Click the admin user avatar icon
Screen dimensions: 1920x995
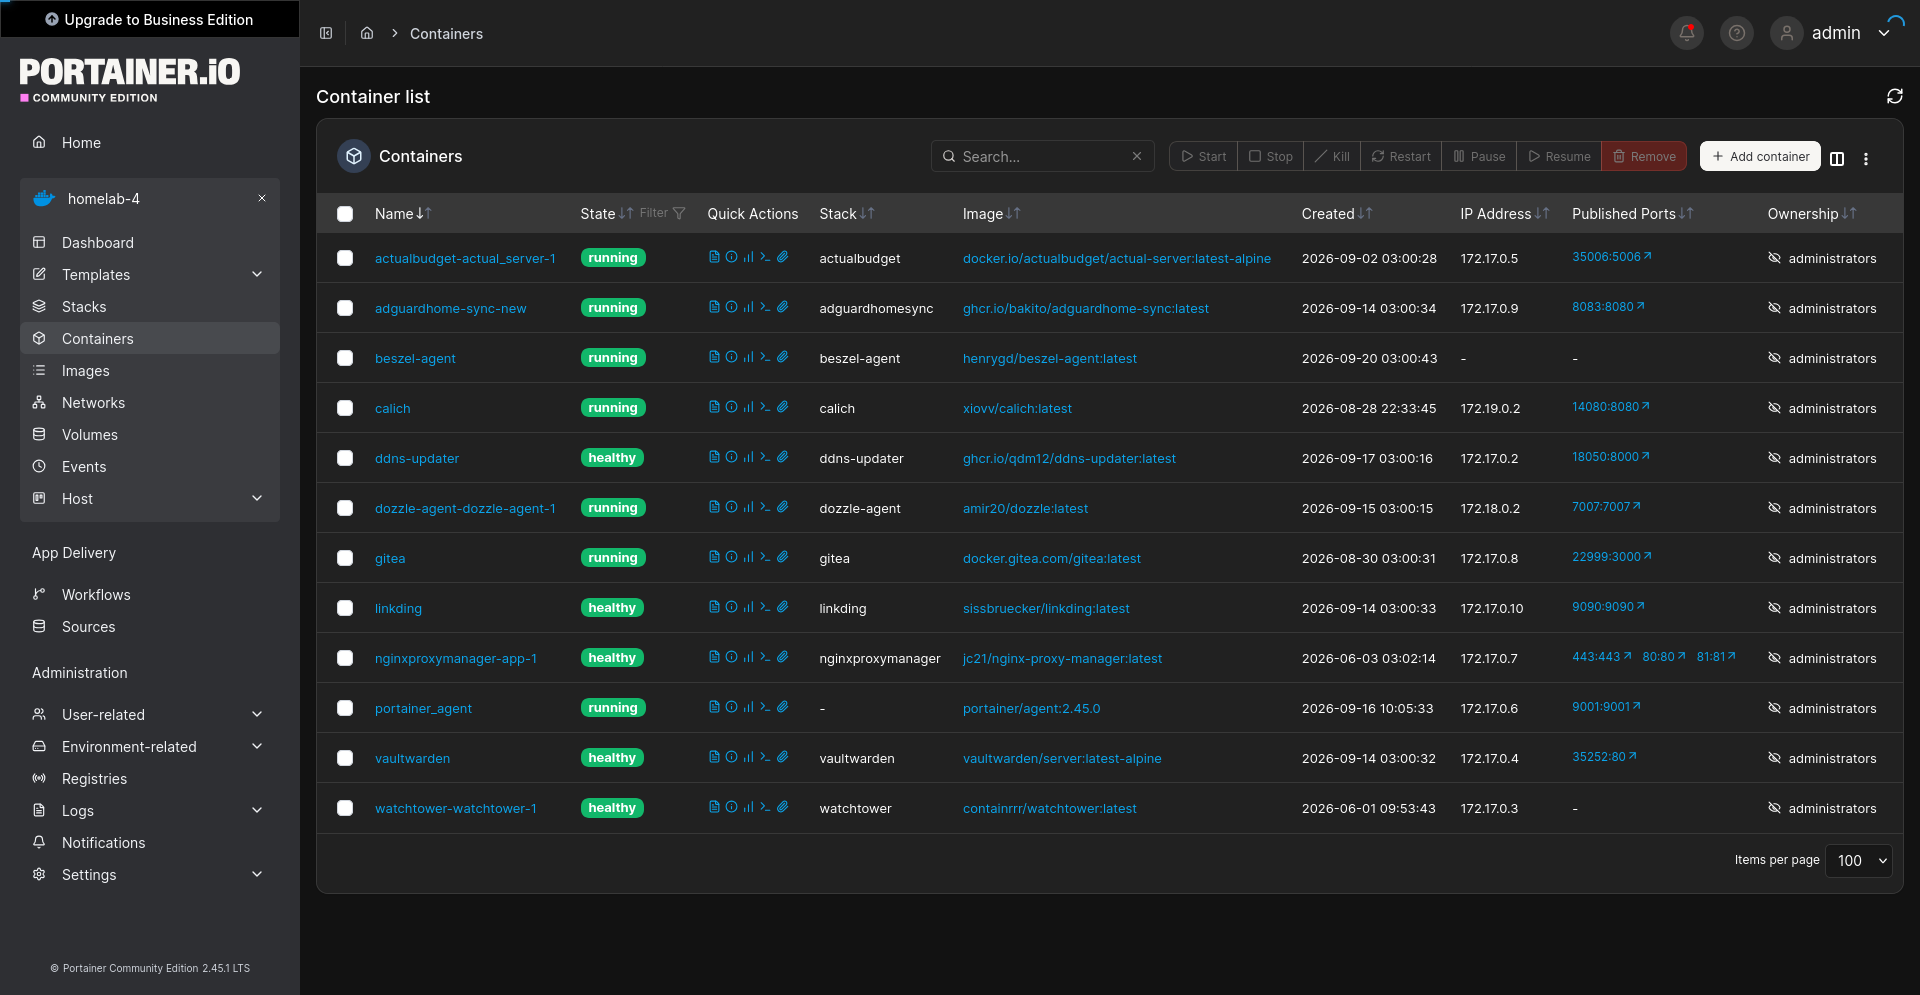coord(1787,33)
